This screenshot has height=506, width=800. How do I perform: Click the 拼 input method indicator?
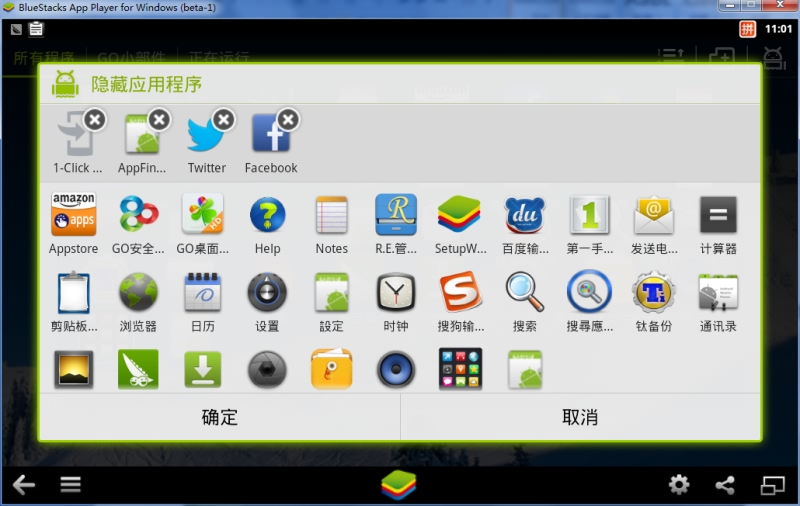(747, 29)
